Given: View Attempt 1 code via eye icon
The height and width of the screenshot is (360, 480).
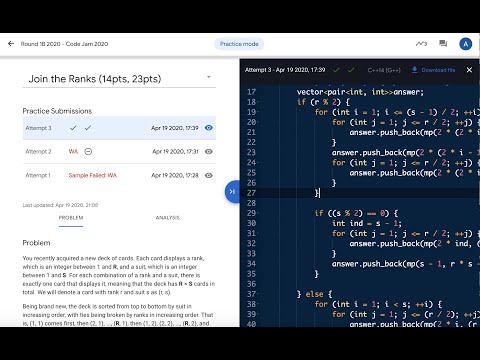Looking at the screenshot, I should pos(209,175).
